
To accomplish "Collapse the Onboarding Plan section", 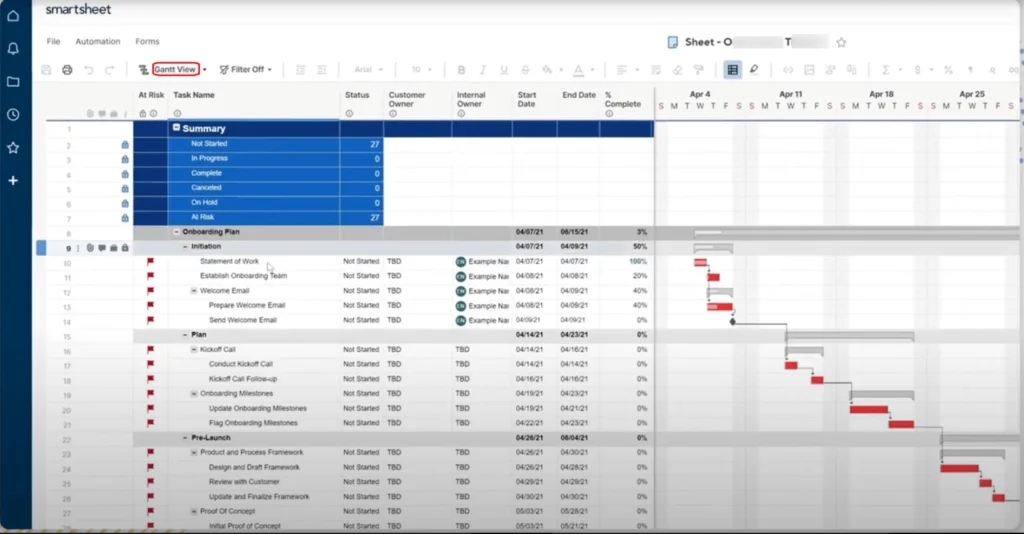I will (177, 231).
